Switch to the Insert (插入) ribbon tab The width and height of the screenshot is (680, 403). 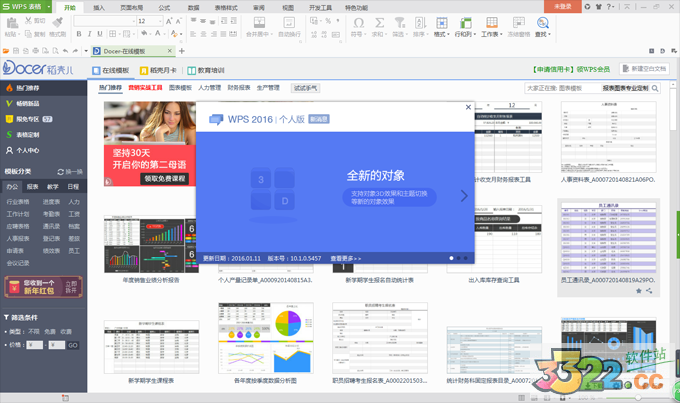pos(99,8)
